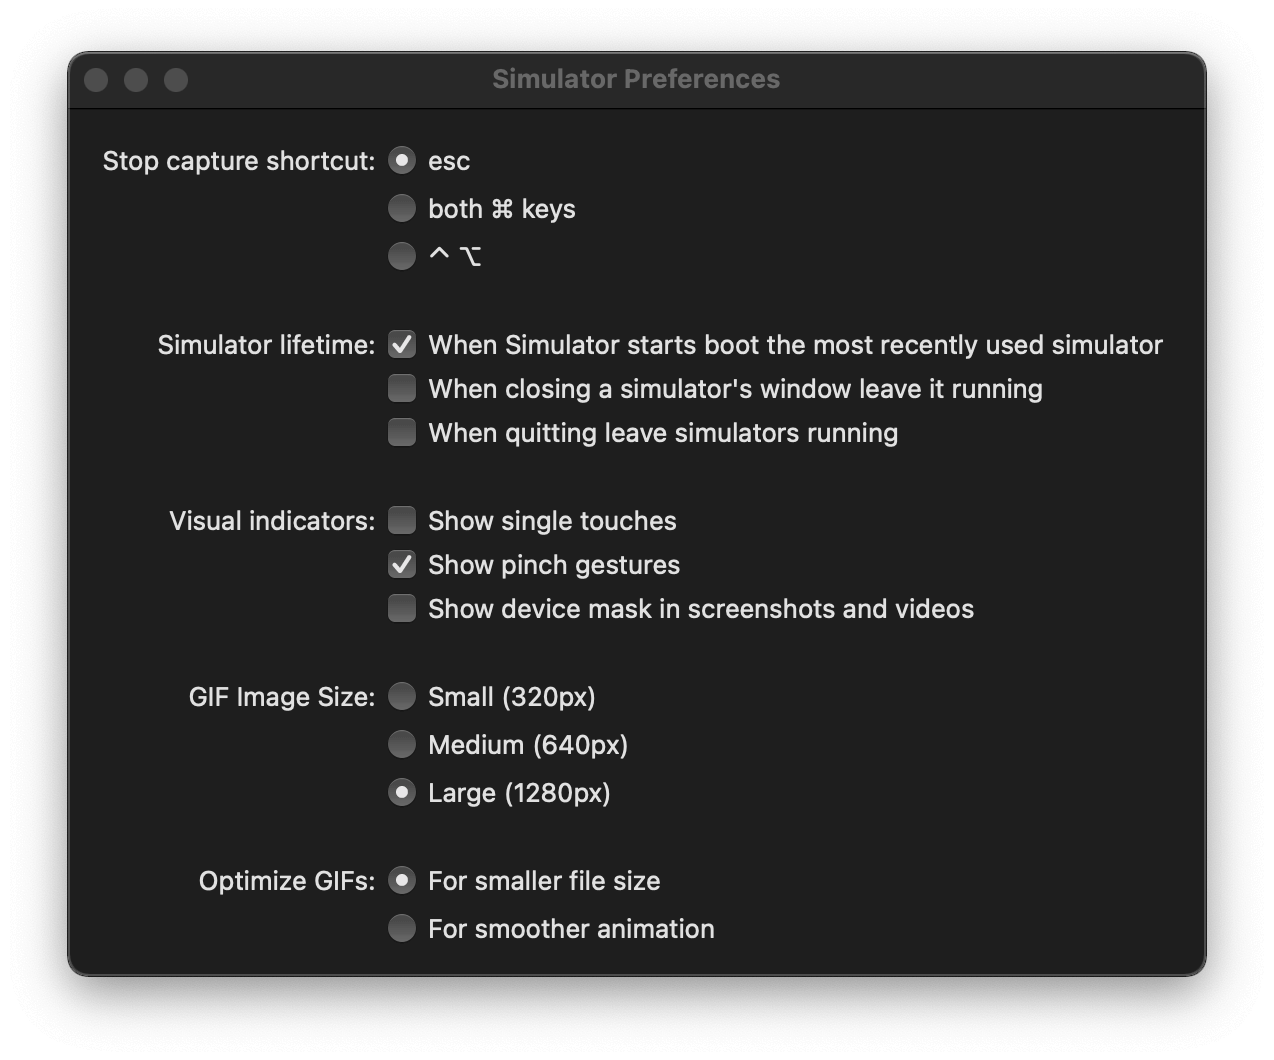Image resolution: width=1274 pixels, height=1060 pixels.
Task: Click the green zoom window button
Action: tap(176, 80)
